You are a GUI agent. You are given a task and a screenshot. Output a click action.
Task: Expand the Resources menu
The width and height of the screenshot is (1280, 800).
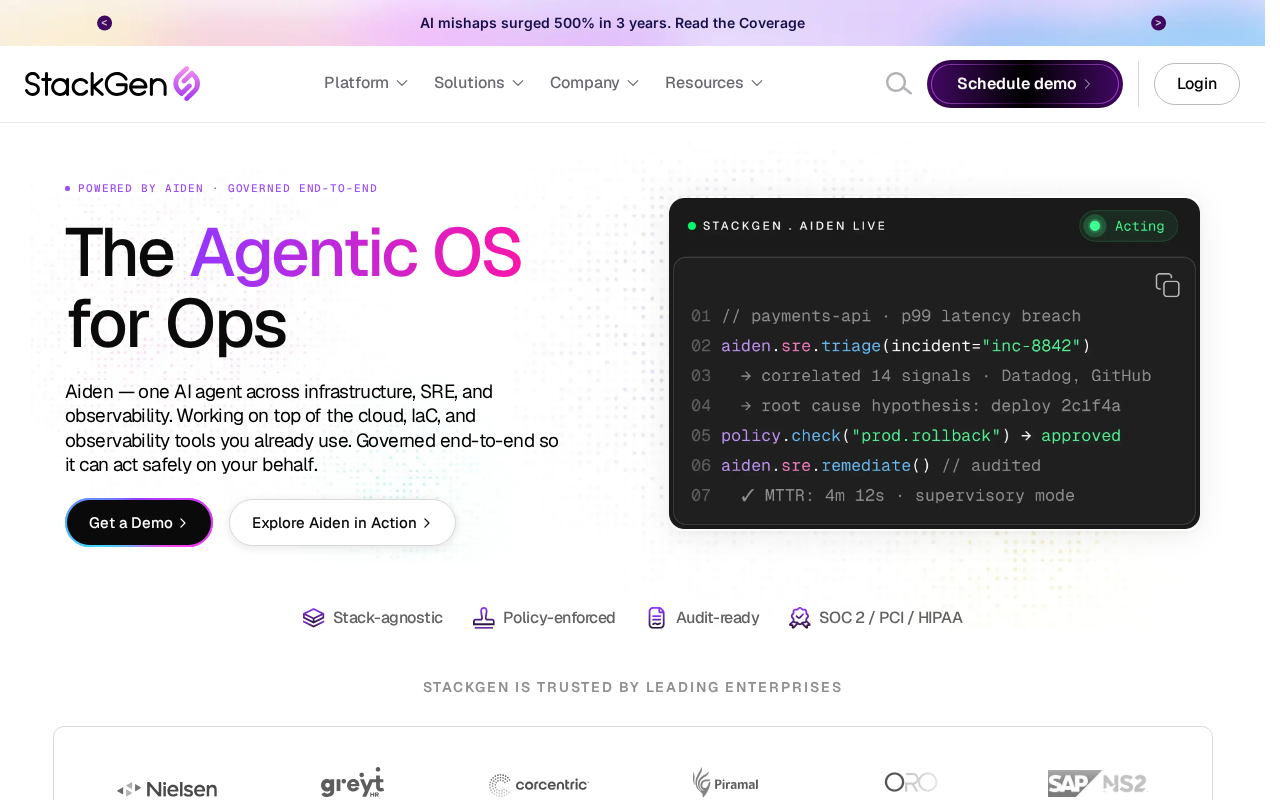714,83
